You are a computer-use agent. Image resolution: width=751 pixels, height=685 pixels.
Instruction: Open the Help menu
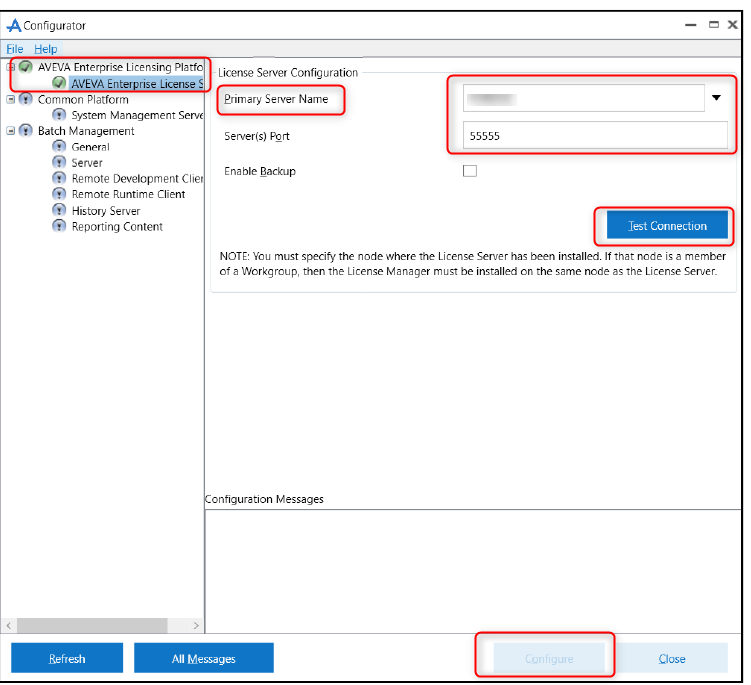click(46, 49)
